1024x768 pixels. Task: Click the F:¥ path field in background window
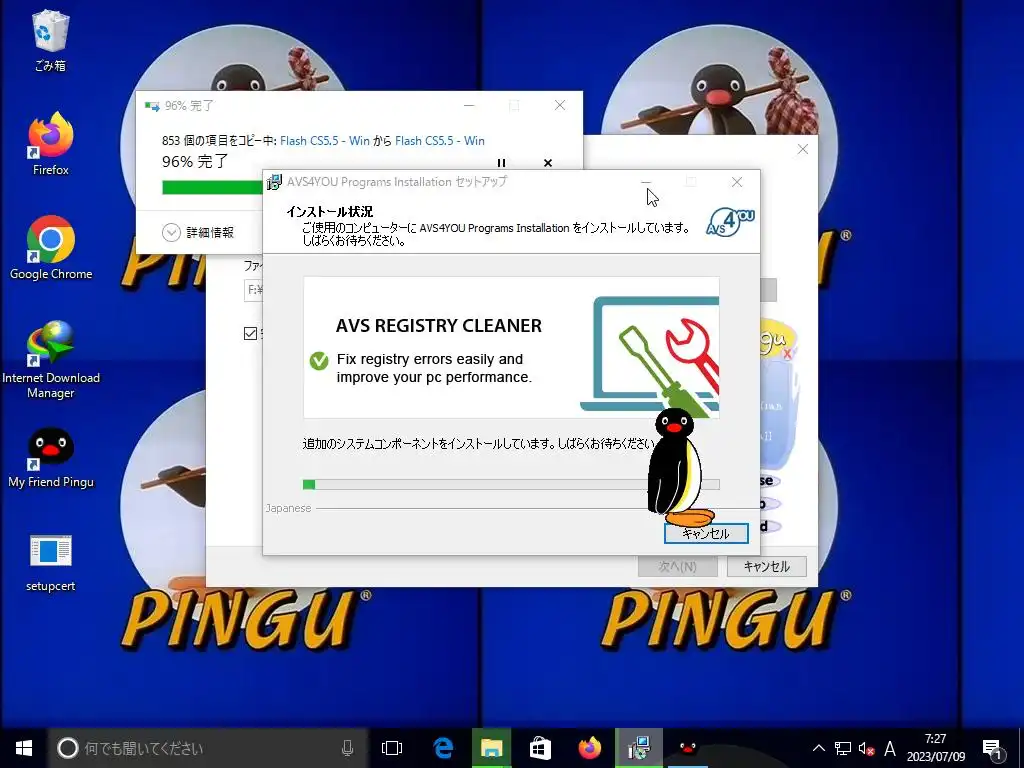(253, 289)
